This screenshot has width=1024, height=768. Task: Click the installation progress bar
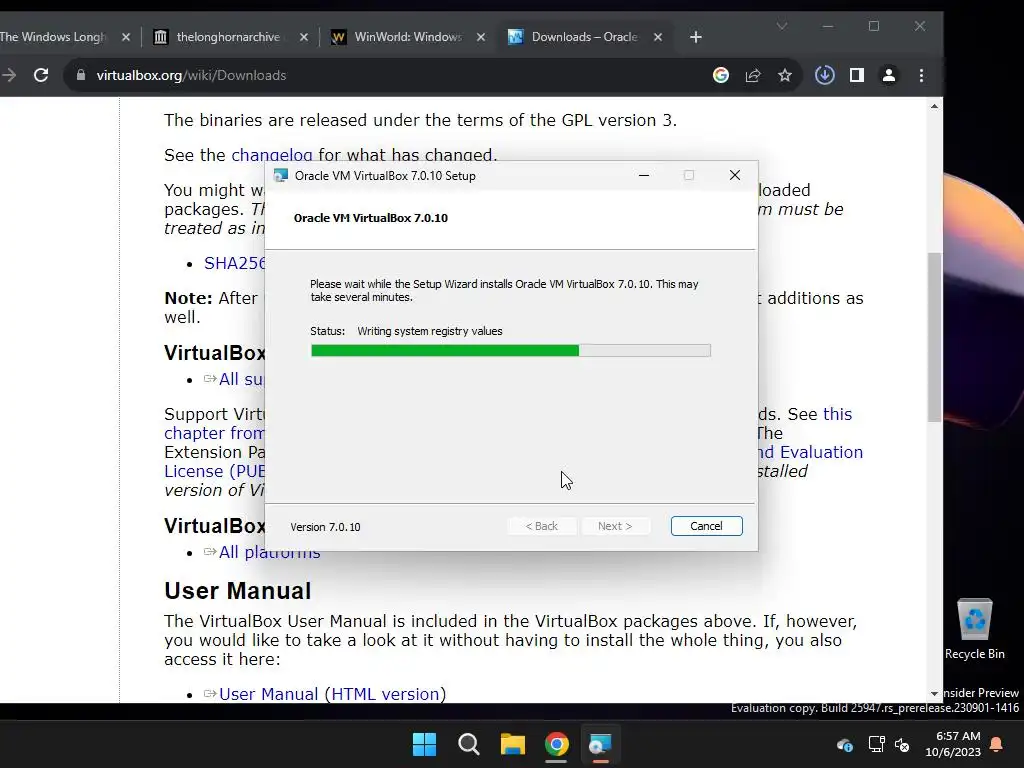tap(511, 351)
